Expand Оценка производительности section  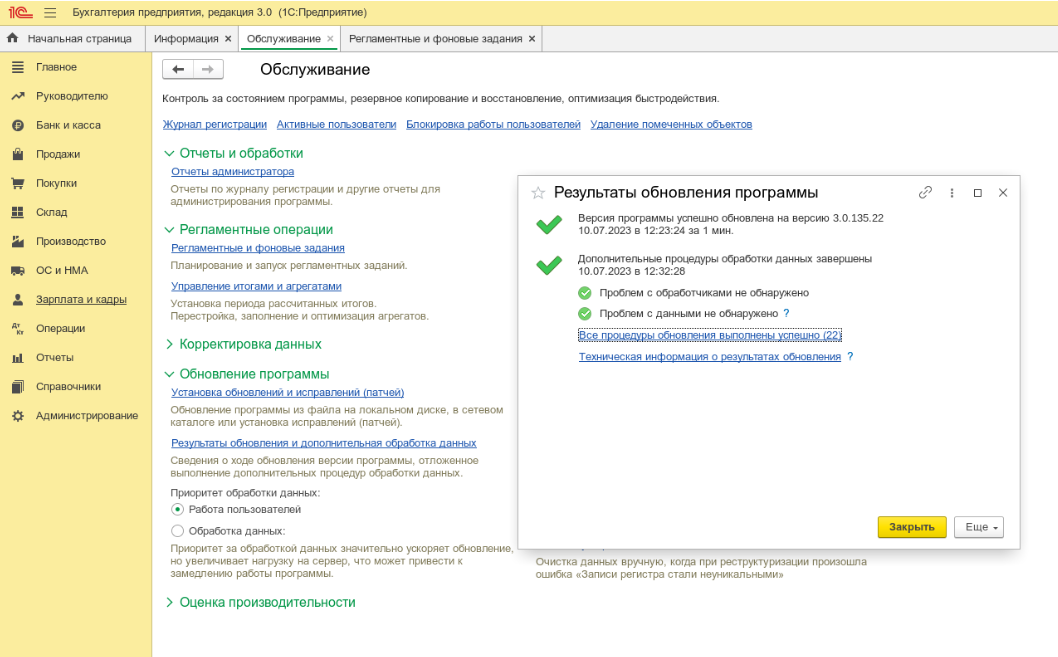point(169,602)
